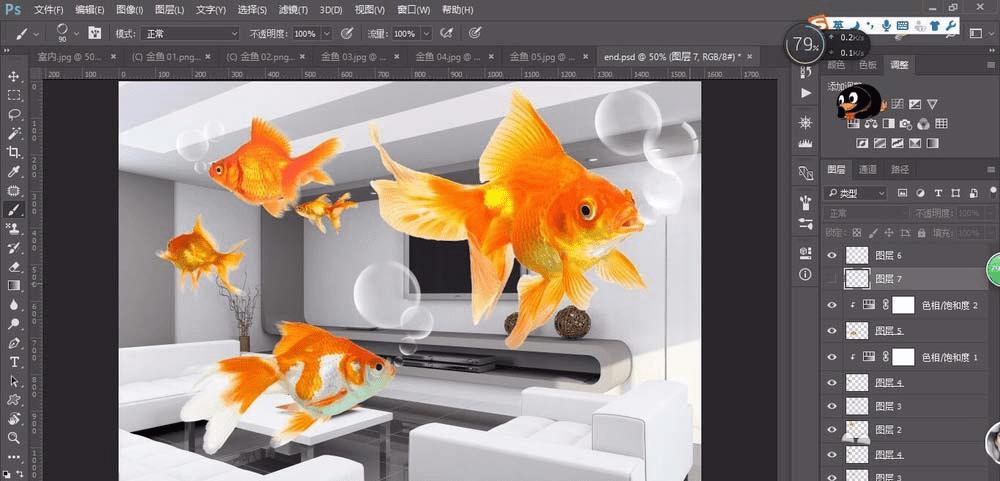Select the Horizontal Type tool

pyautogui.click(x=14, y=362)
